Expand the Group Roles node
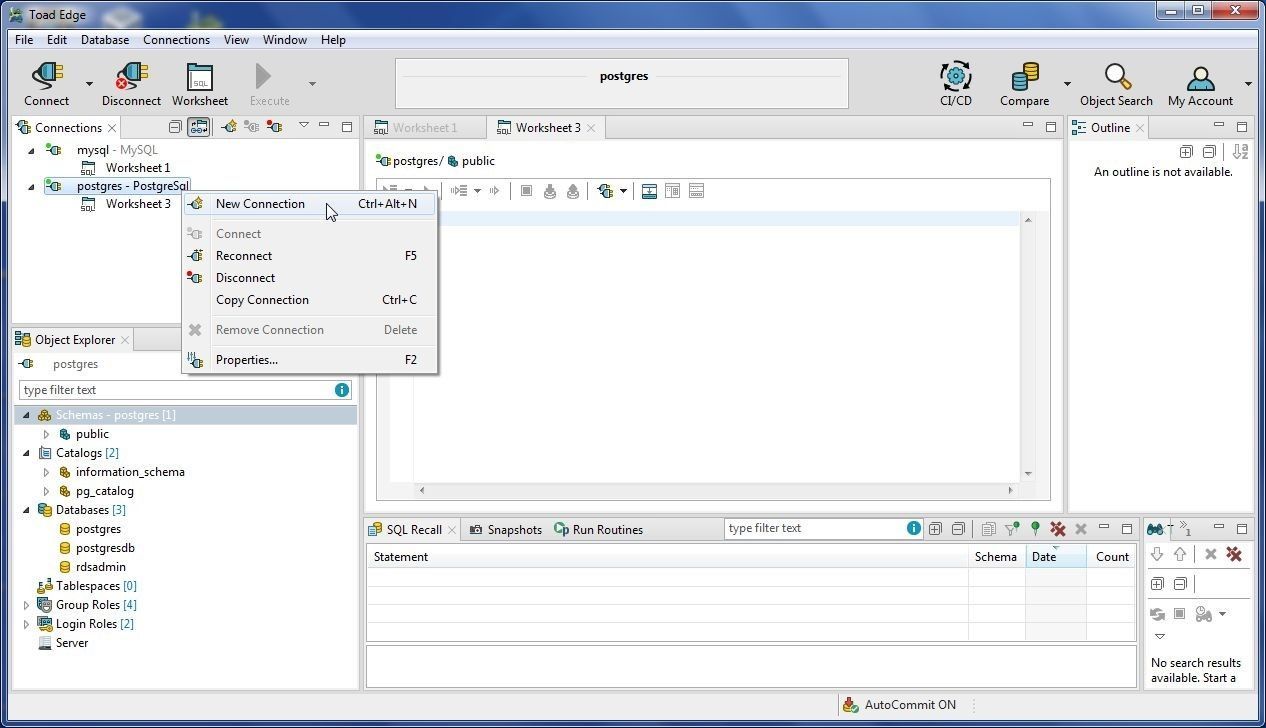 [27, 605]
